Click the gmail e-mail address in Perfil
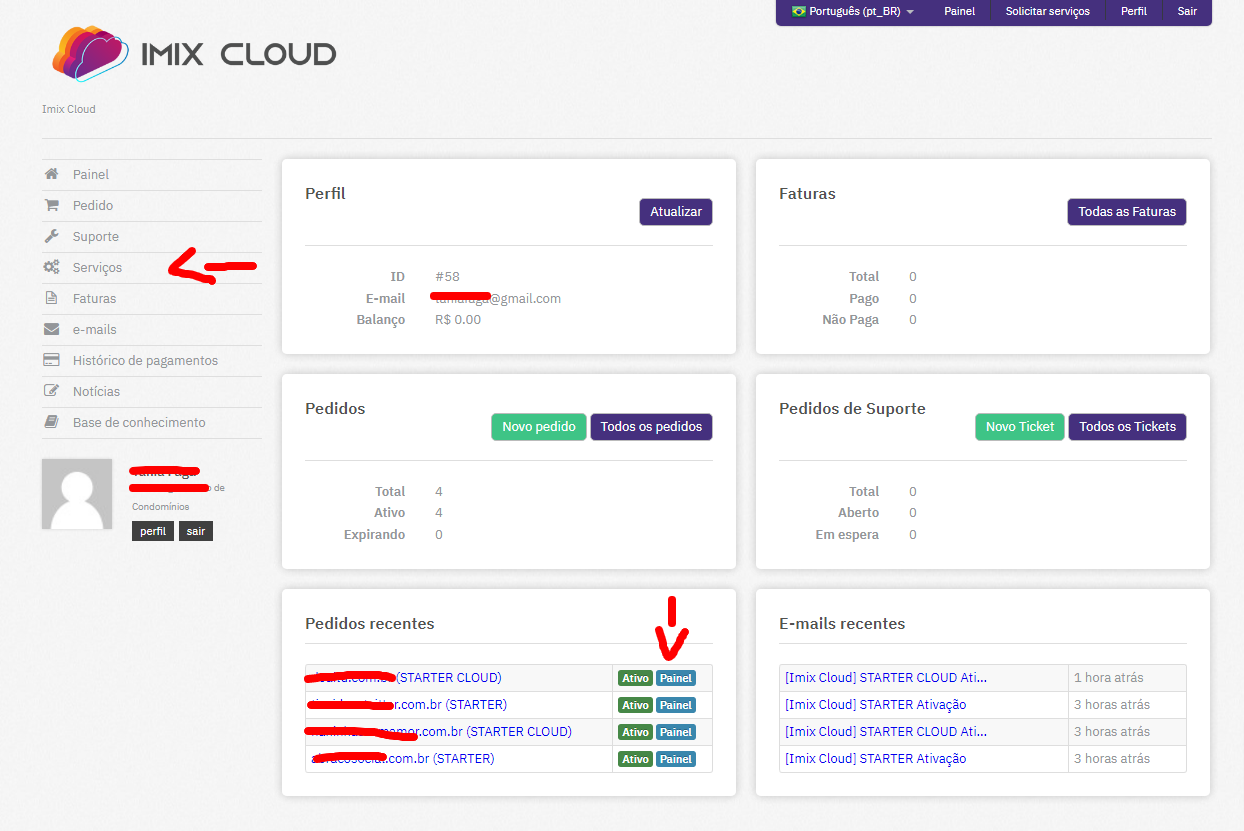 (x=498, y=298)
